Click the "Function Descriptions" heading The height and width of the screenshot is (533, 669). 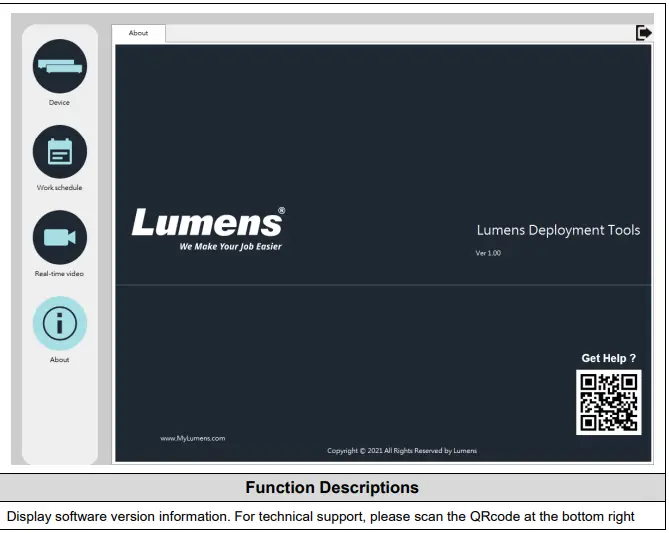[x=332, y=487]
